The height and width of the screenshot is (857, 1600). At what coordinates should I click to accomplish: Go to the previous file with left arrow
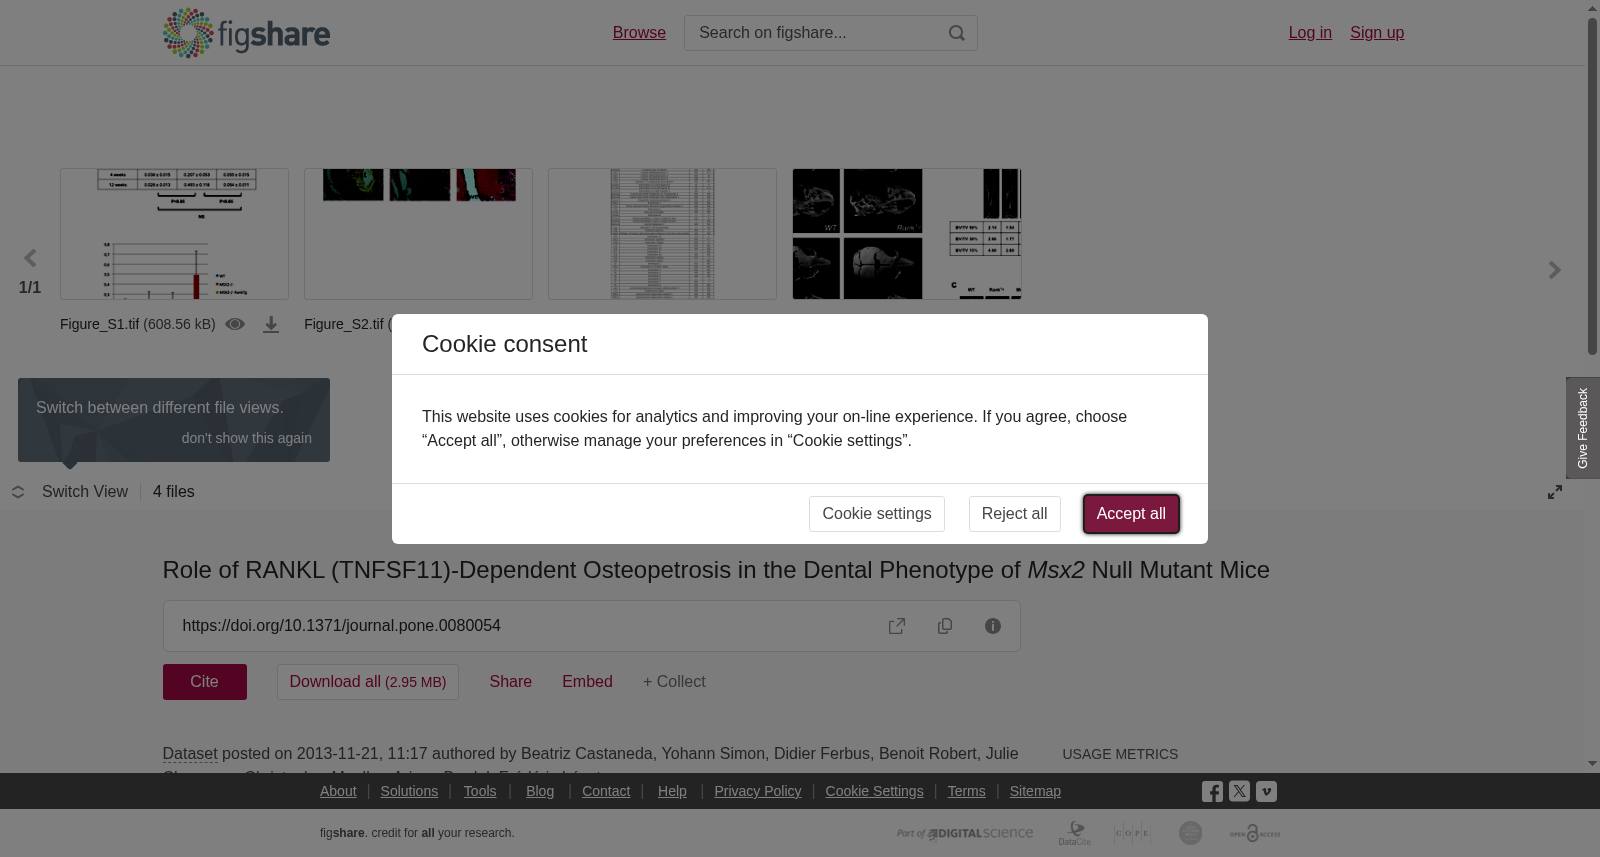(30, 258)
